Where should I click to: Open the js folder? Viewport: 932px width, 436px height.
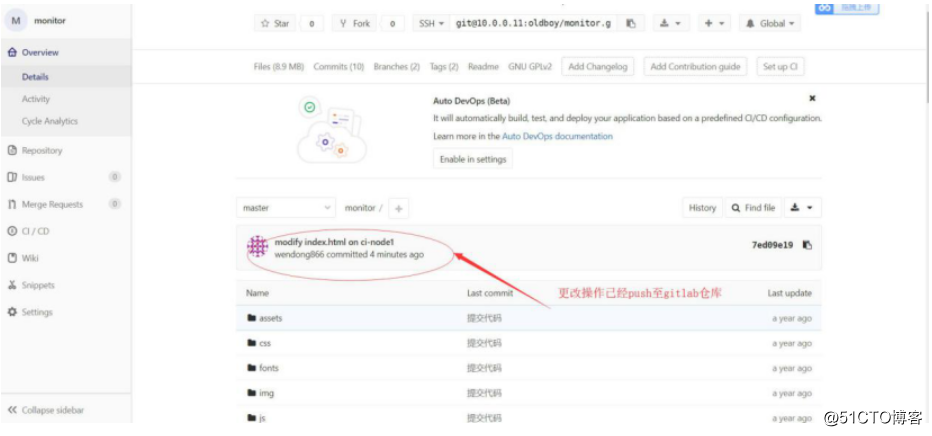click(262, 418)
